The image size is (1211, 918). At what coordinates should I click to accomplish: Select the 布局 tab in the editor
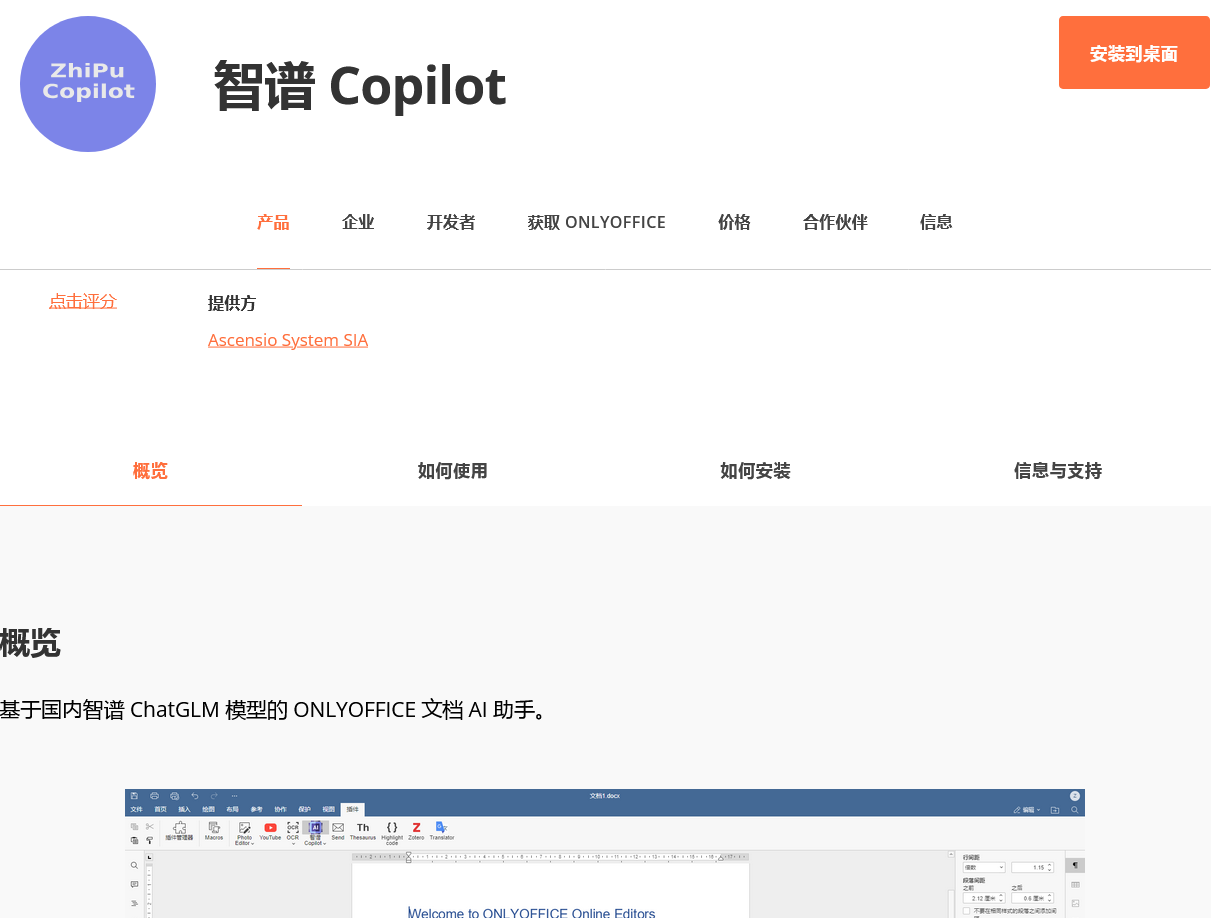pos(232,809)
